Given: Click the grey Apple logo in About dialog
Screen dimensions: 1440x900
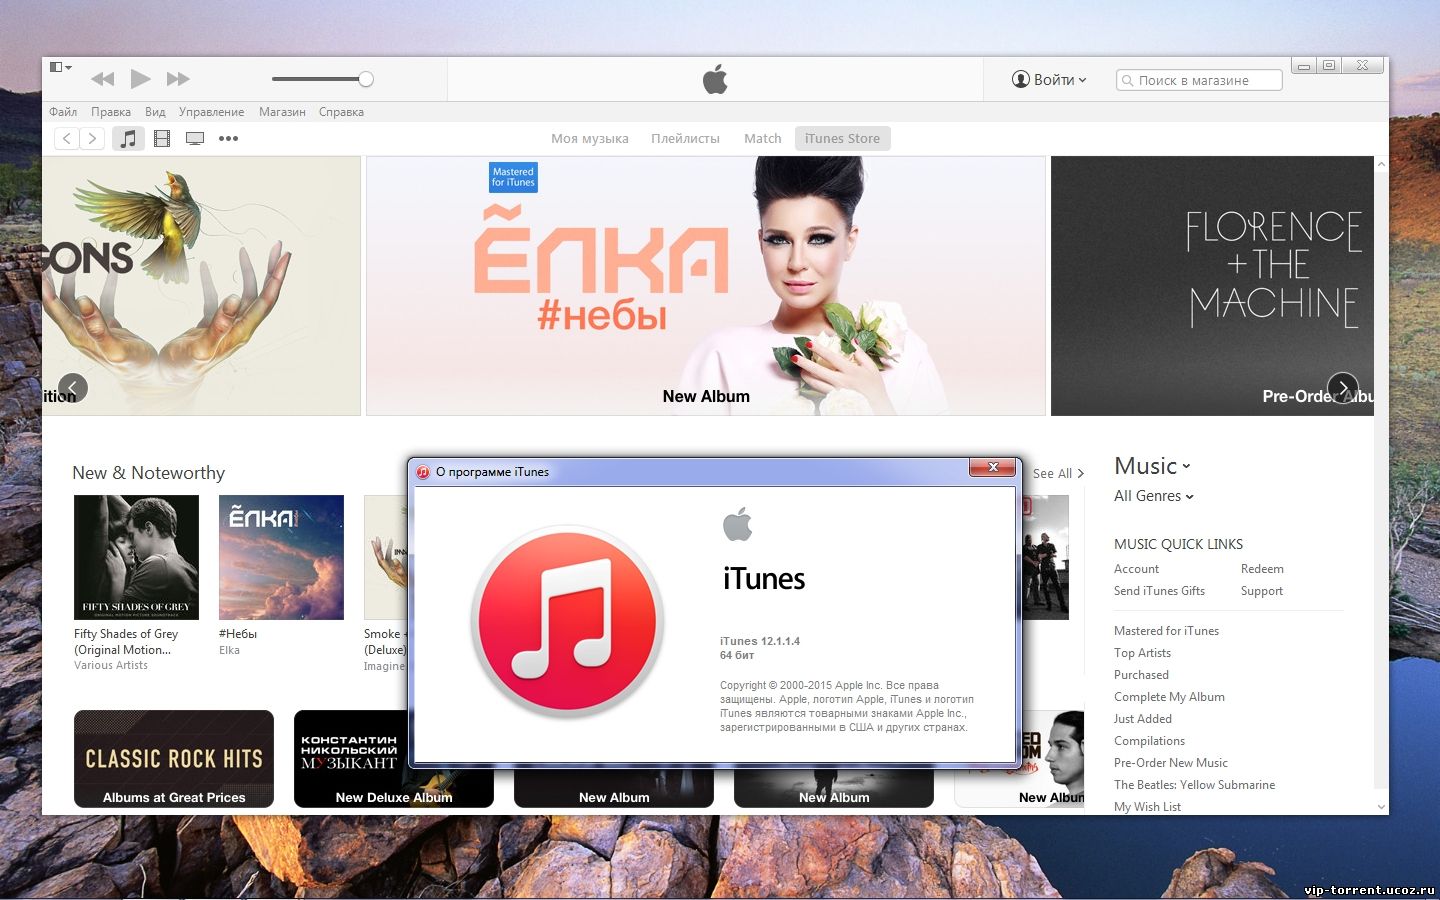Looking at the screenshot, I should point(737,524).
